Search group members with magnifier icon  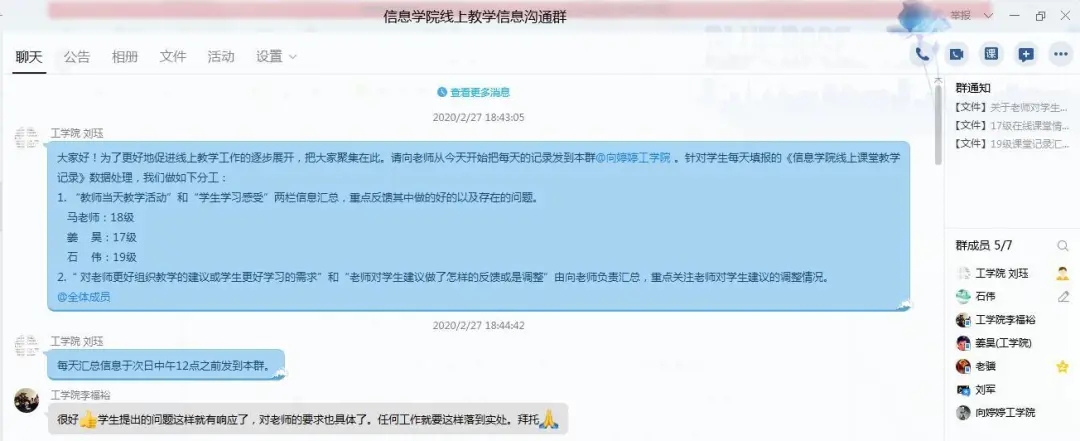pos(1063,246)
